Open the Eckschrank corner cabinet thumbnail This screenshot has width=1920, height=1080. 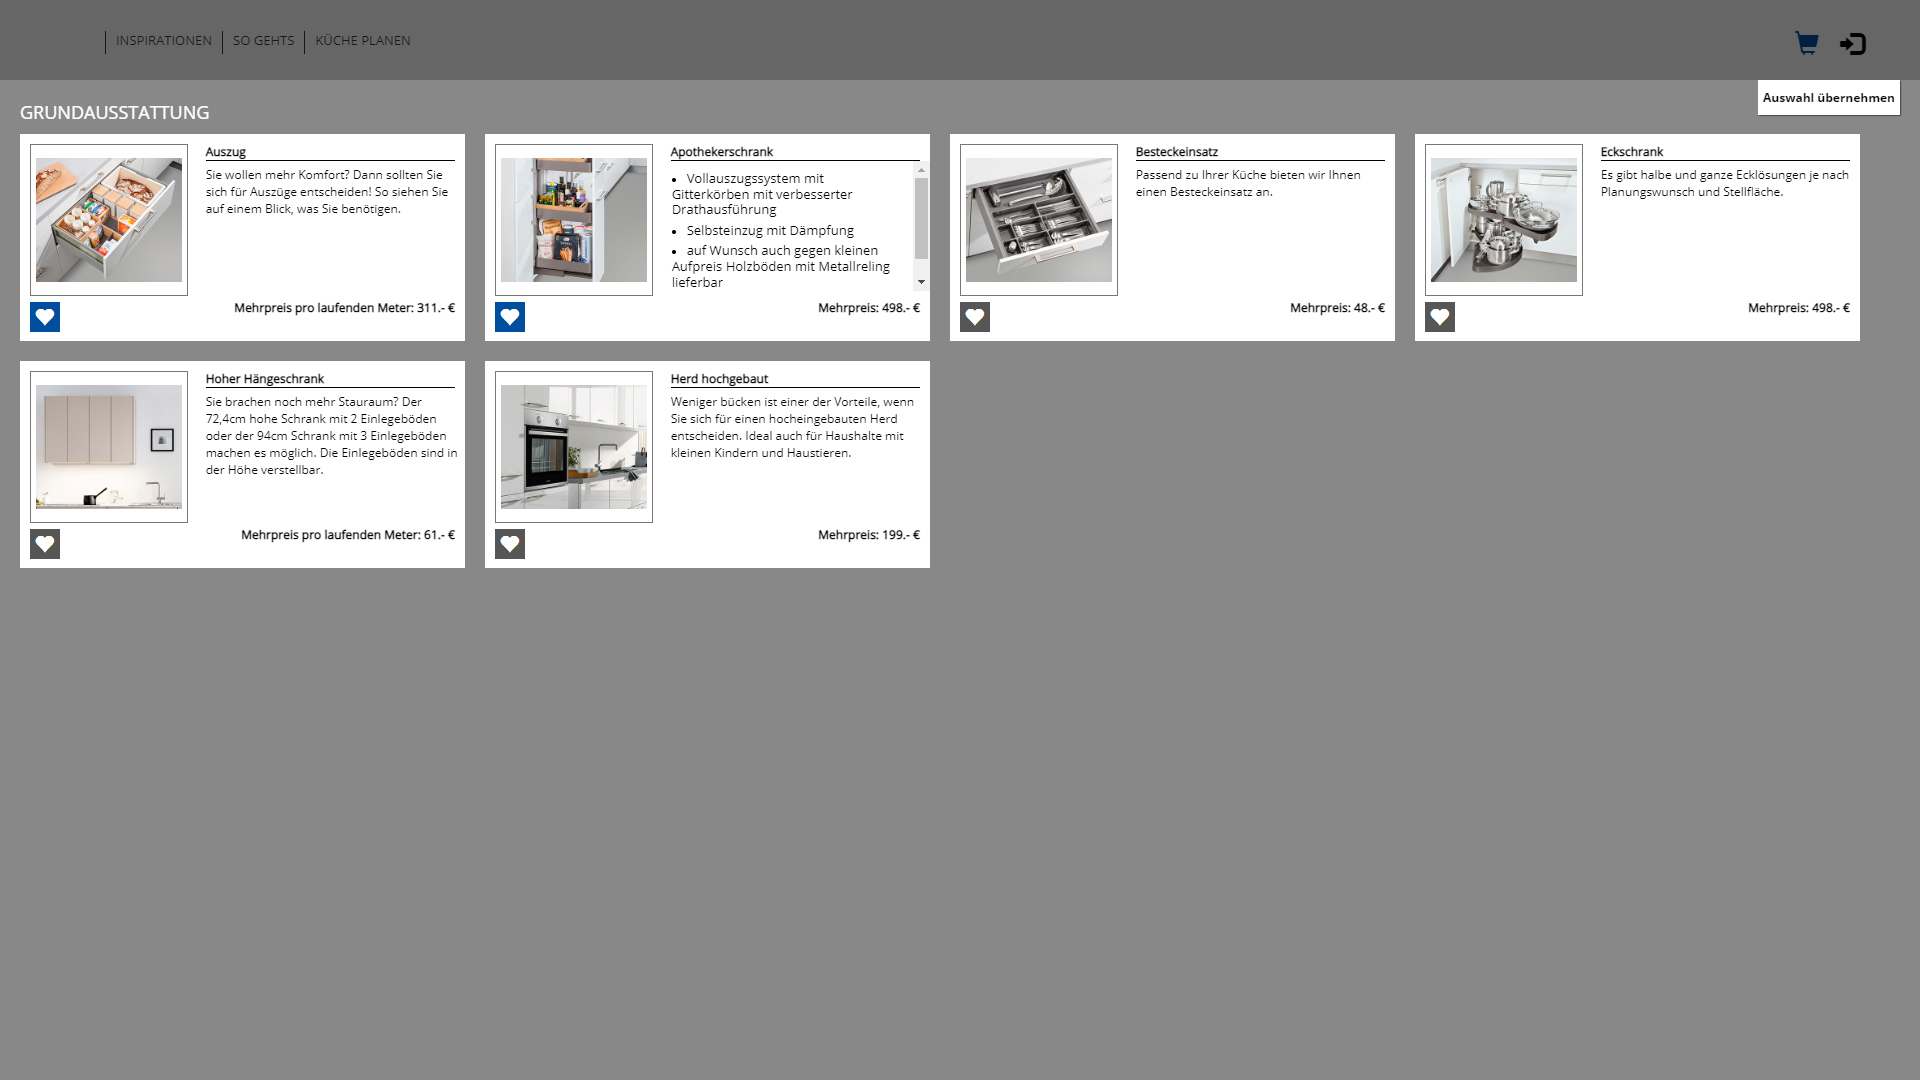coord(1504,220)
